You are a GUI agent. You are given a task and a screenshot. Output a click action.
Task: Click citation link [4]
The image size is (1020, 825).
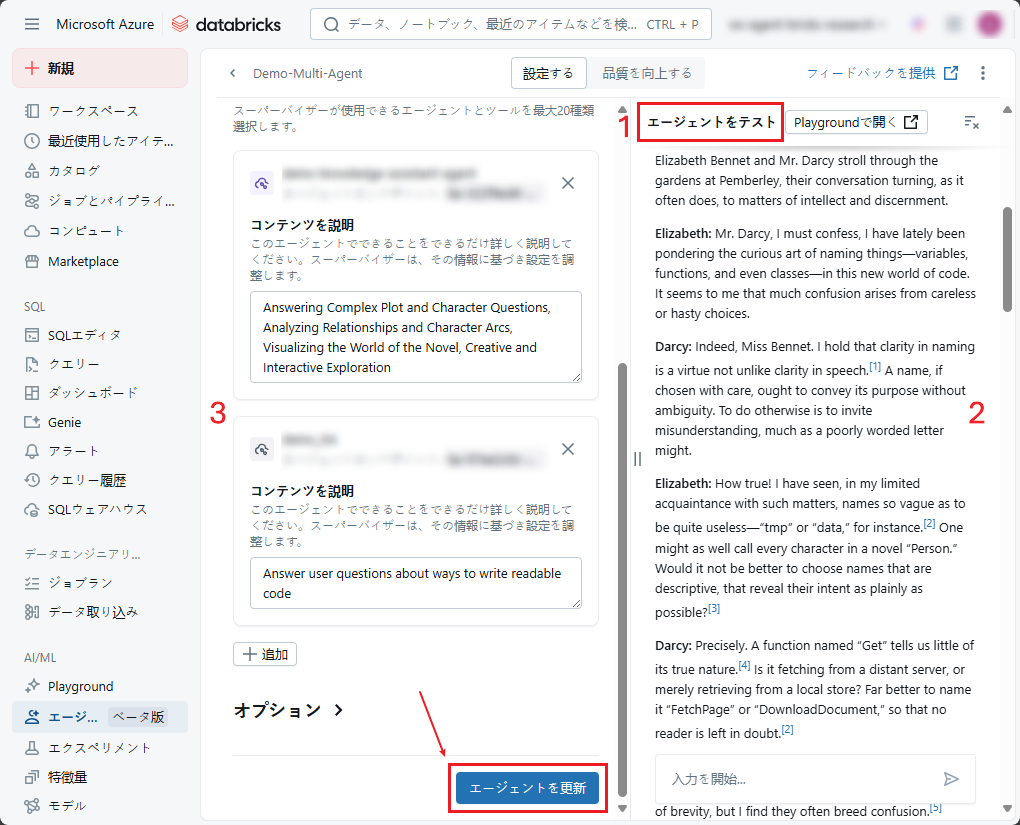tap(744, 665)
